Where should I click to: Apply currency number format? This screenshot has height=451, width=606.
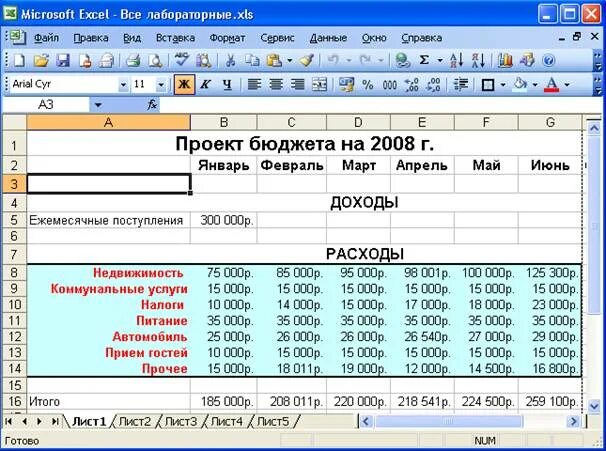pos(346,84)
